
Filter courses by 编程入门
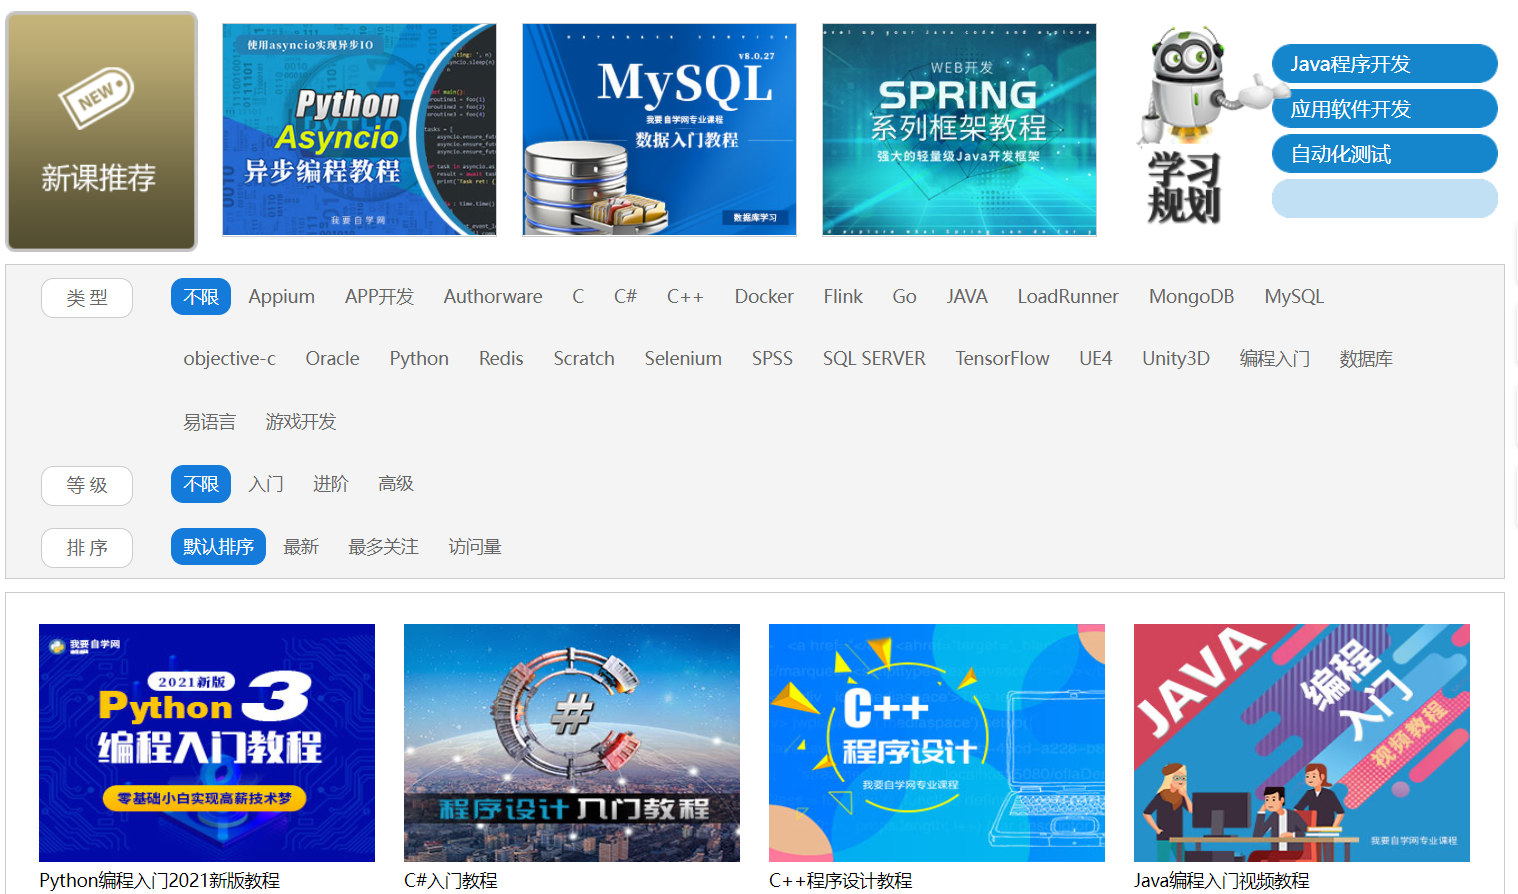1275,359
